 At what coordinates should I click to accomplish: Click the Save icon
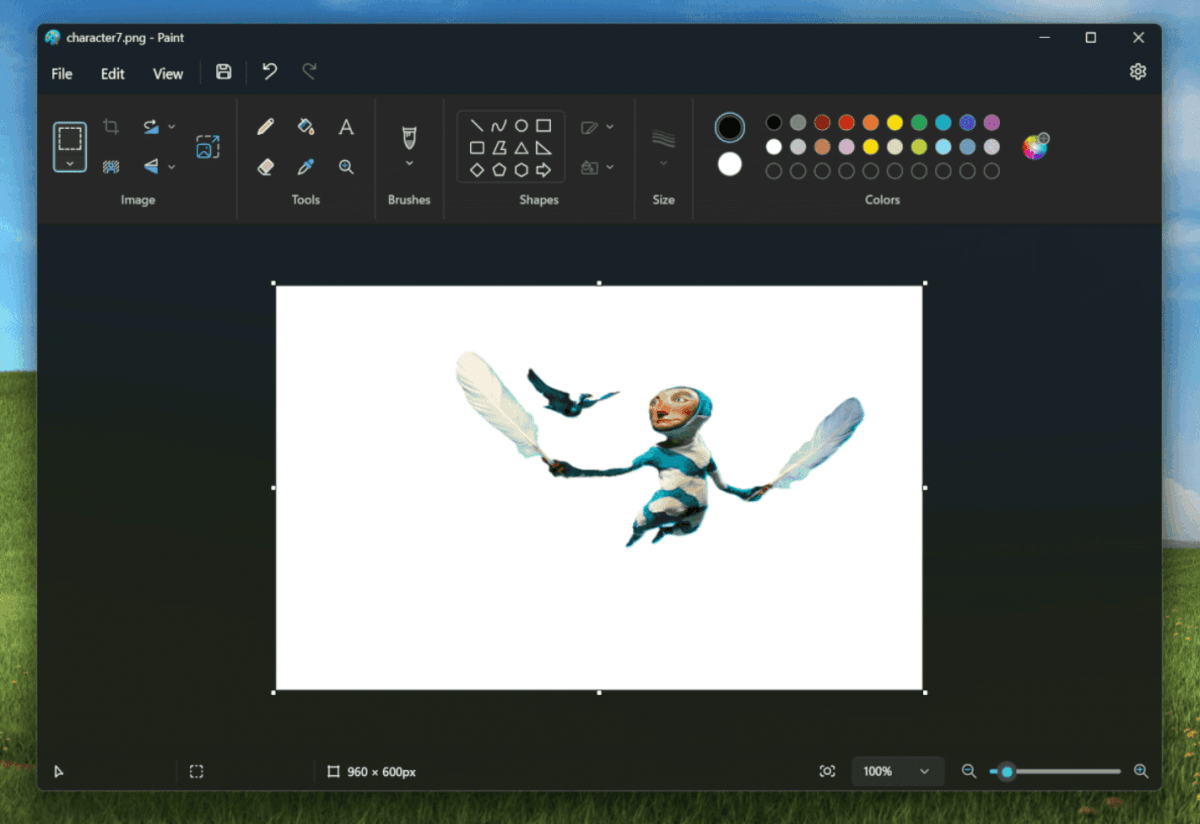point(224,72)
